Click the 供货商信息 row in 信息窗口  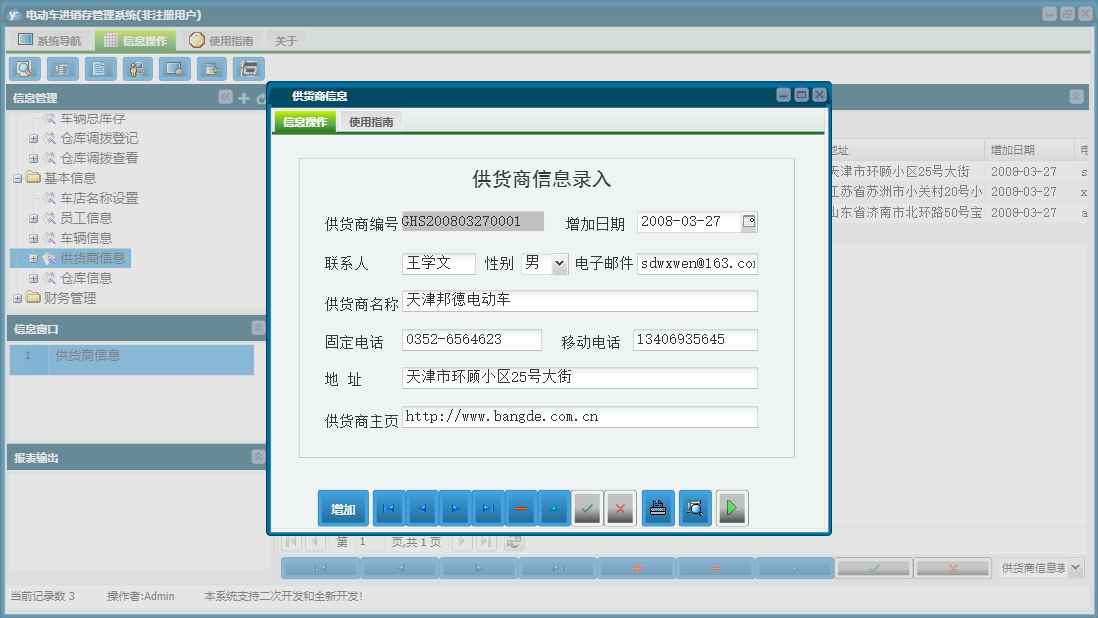point(132,359)
